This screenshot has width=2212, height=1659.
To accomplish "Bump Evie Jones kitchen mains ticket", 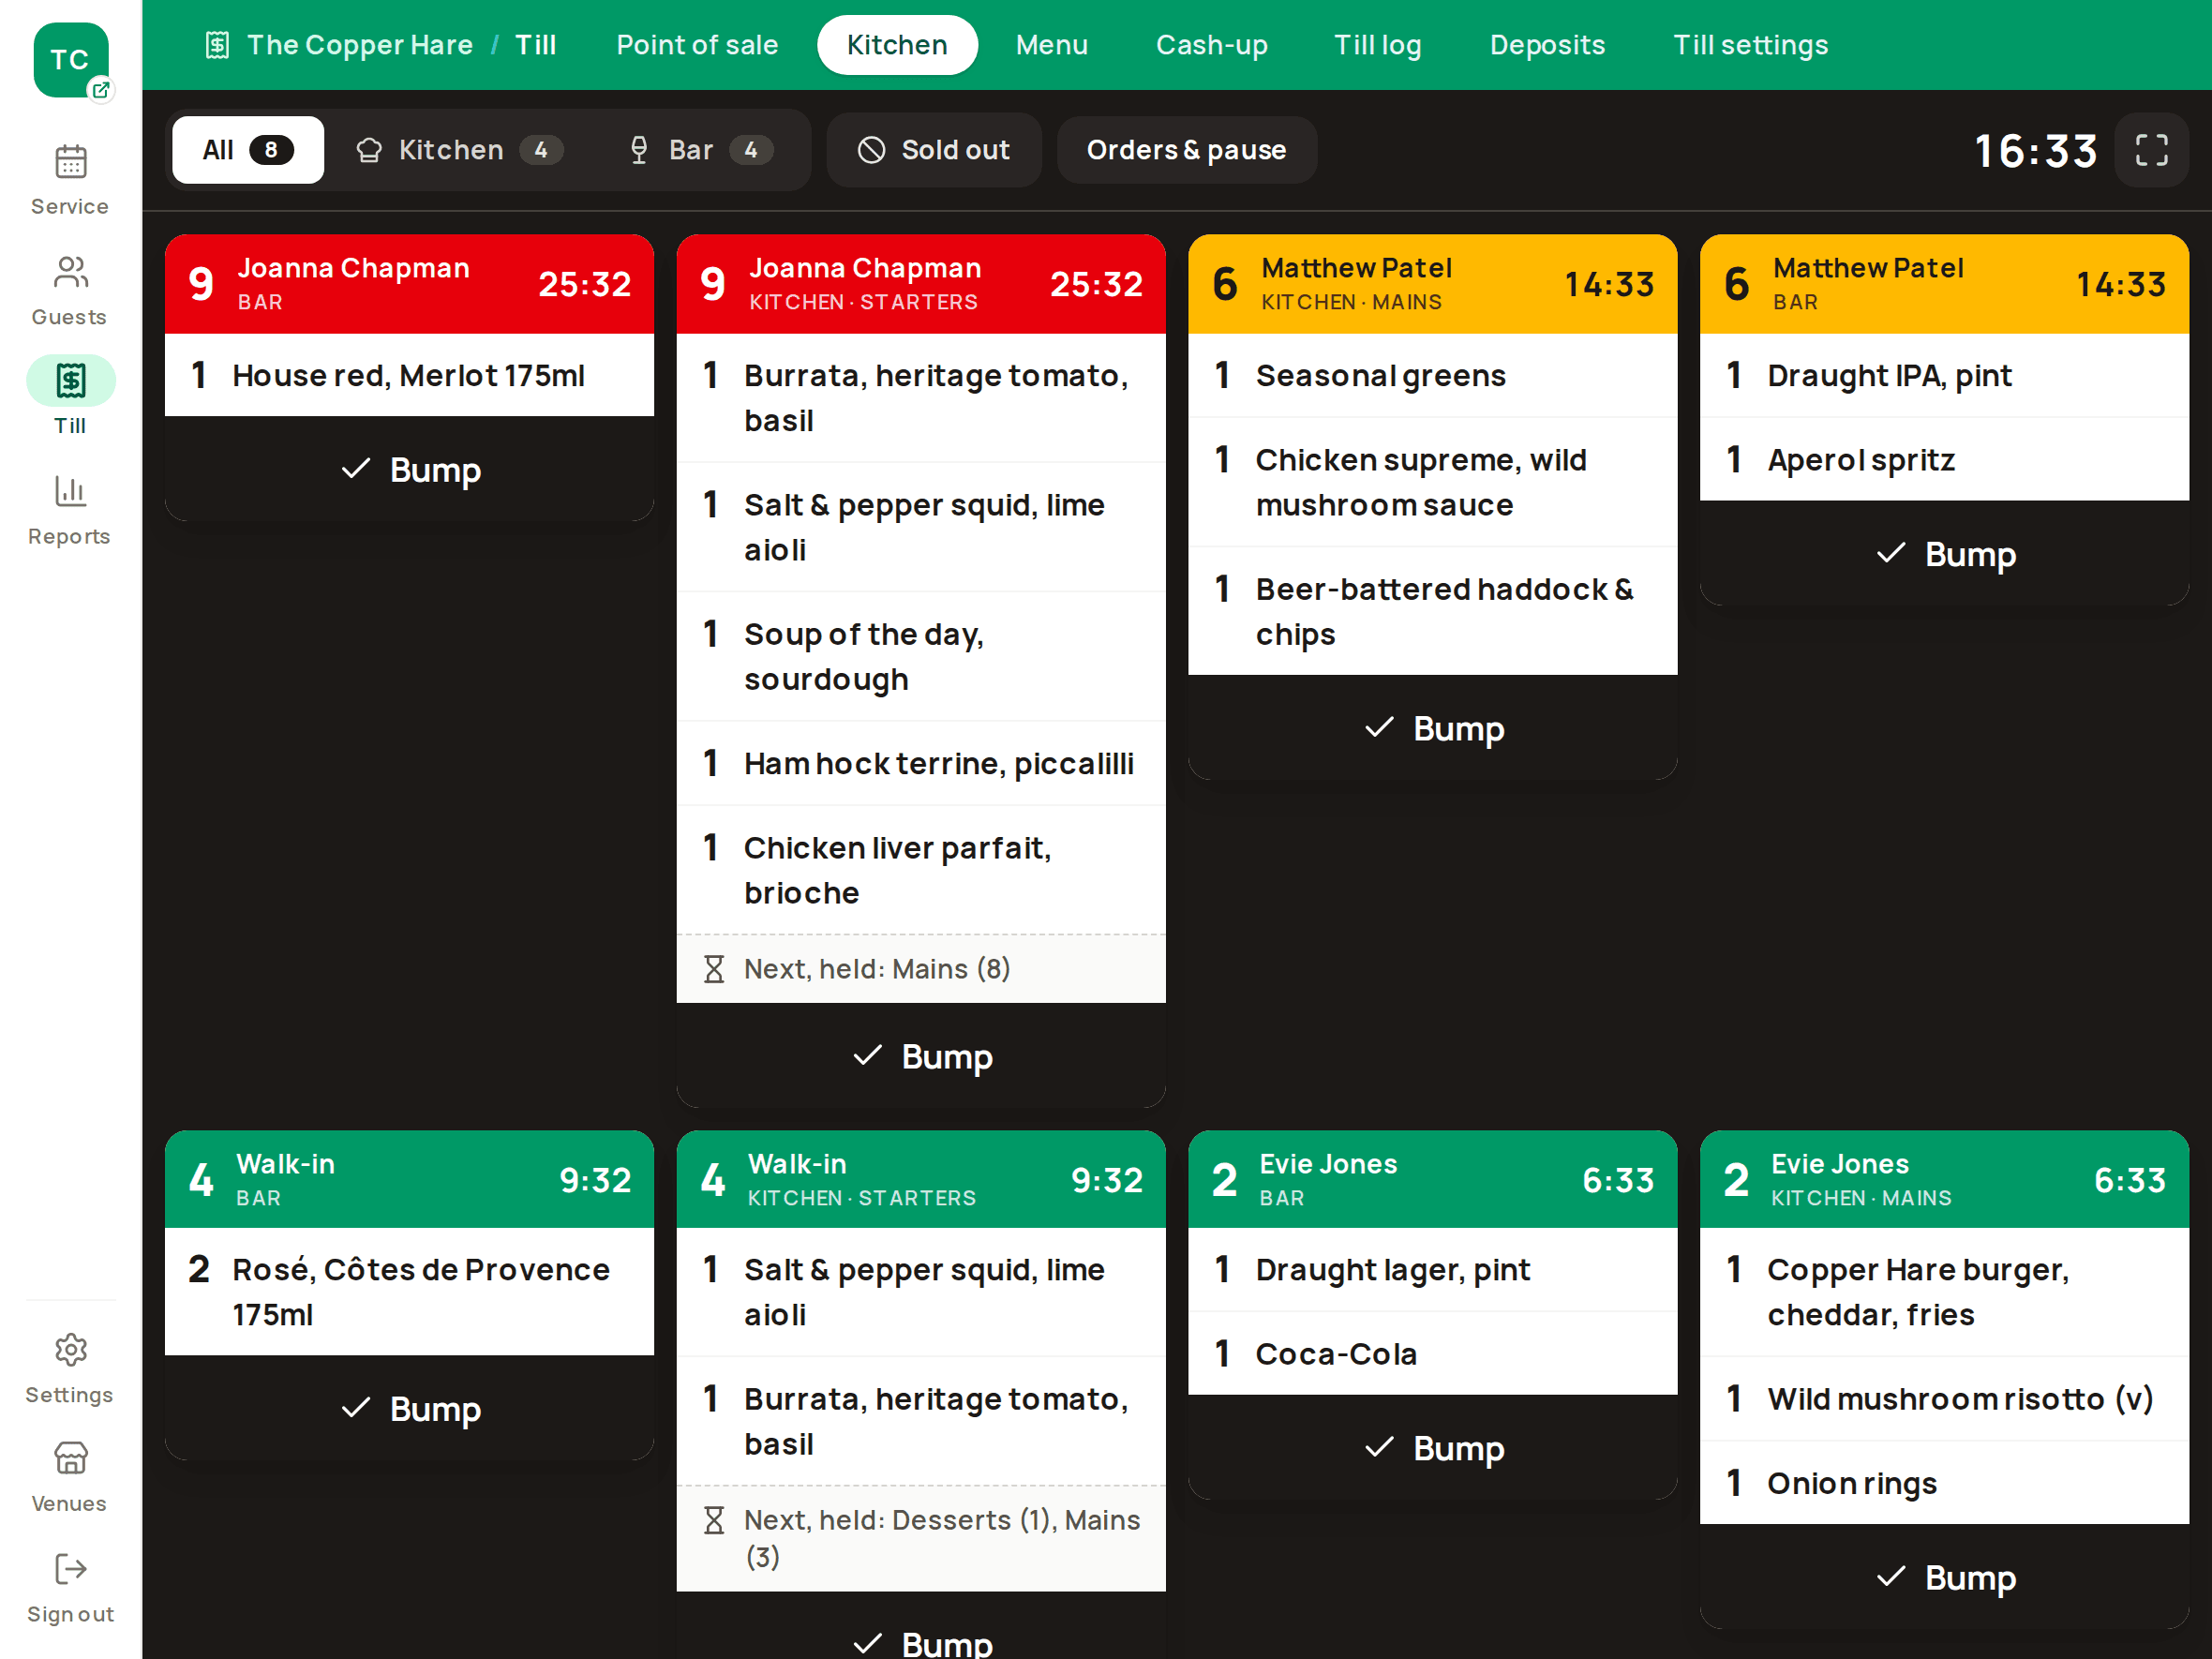I will point(1944,1577).
